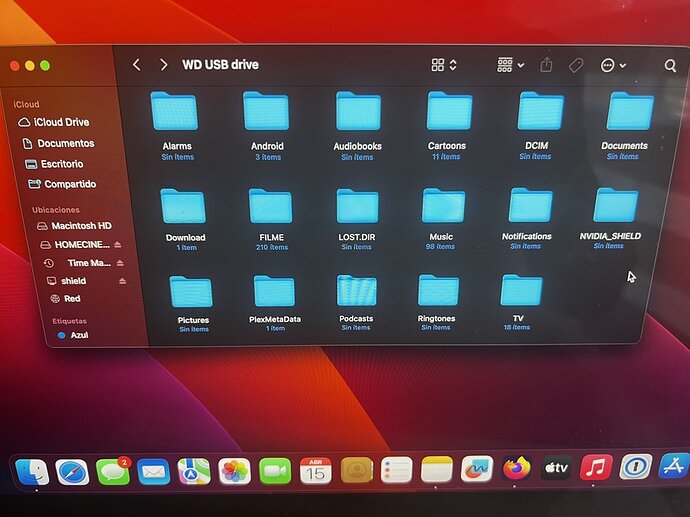Screen dimensions: 690x517
Task: Select Compartido in sidebar
Action: coord(62,184)
